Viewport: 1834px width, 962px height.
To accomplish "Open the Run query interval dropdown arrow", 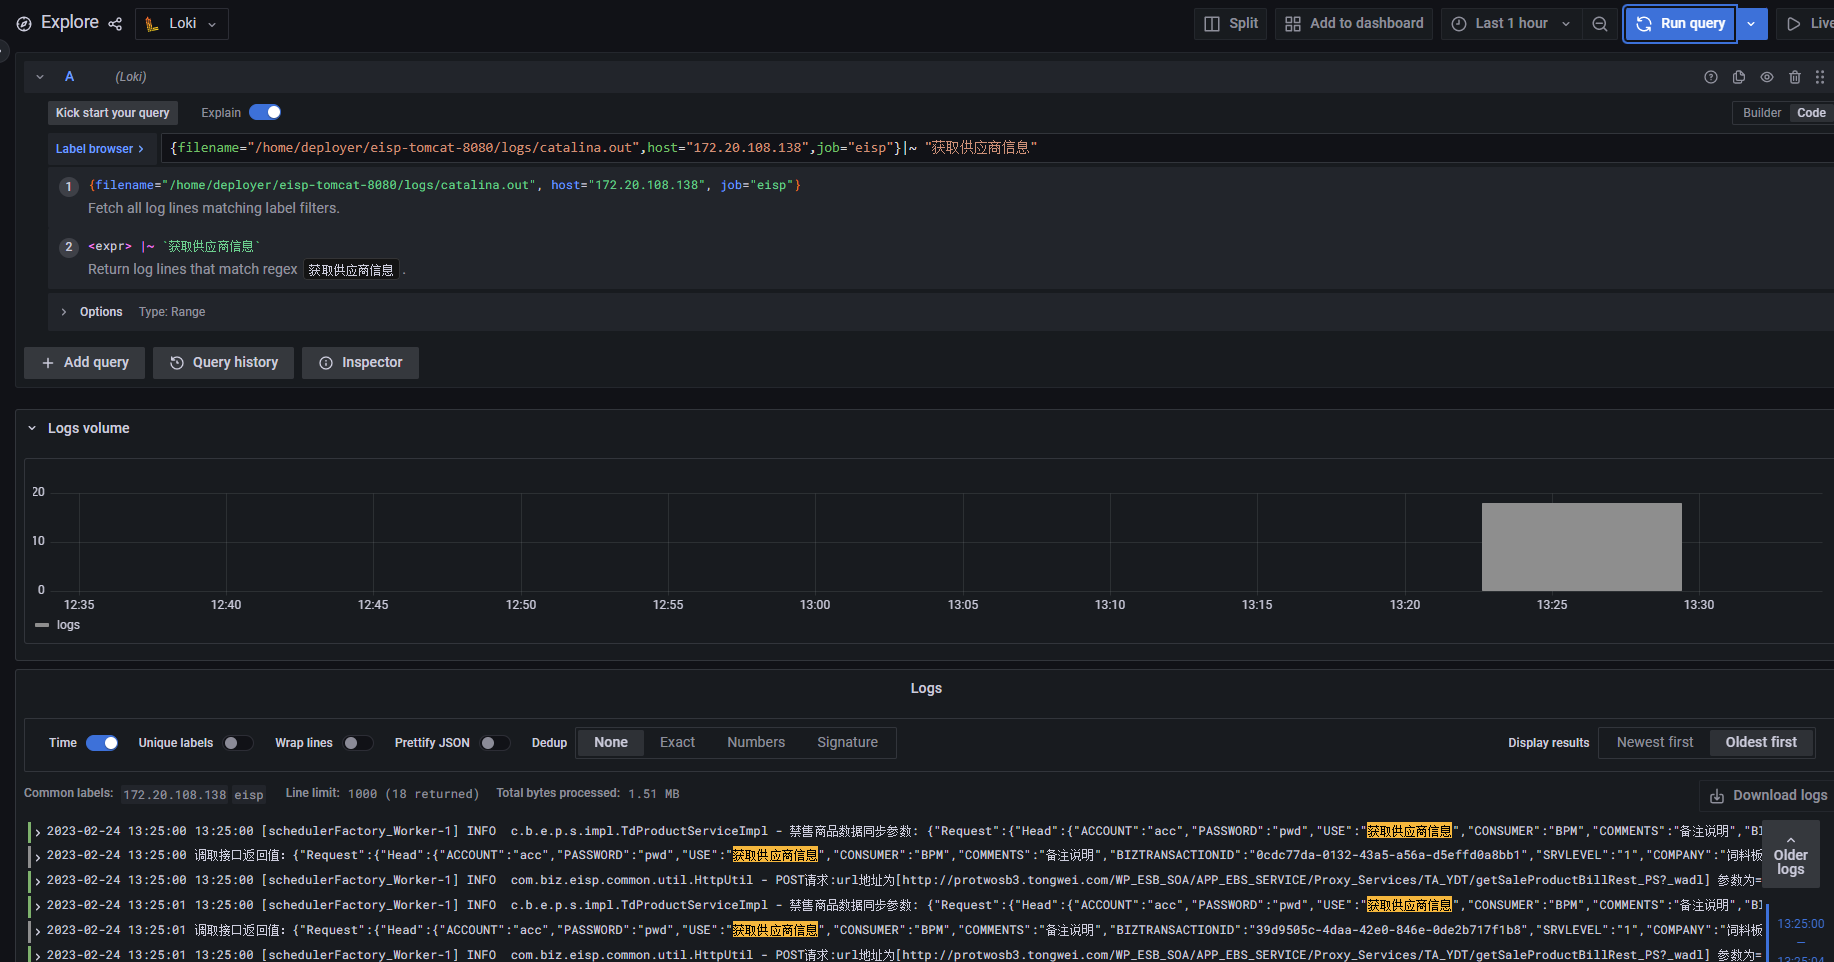I will pos(1751,24).
